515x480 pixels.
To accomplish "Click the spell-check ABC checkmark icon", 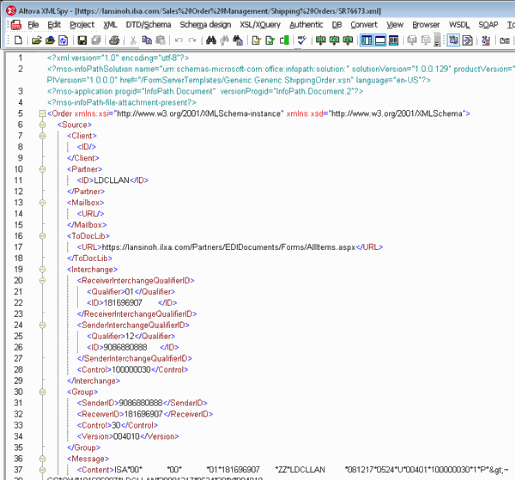I will click(x=302, y=40).
